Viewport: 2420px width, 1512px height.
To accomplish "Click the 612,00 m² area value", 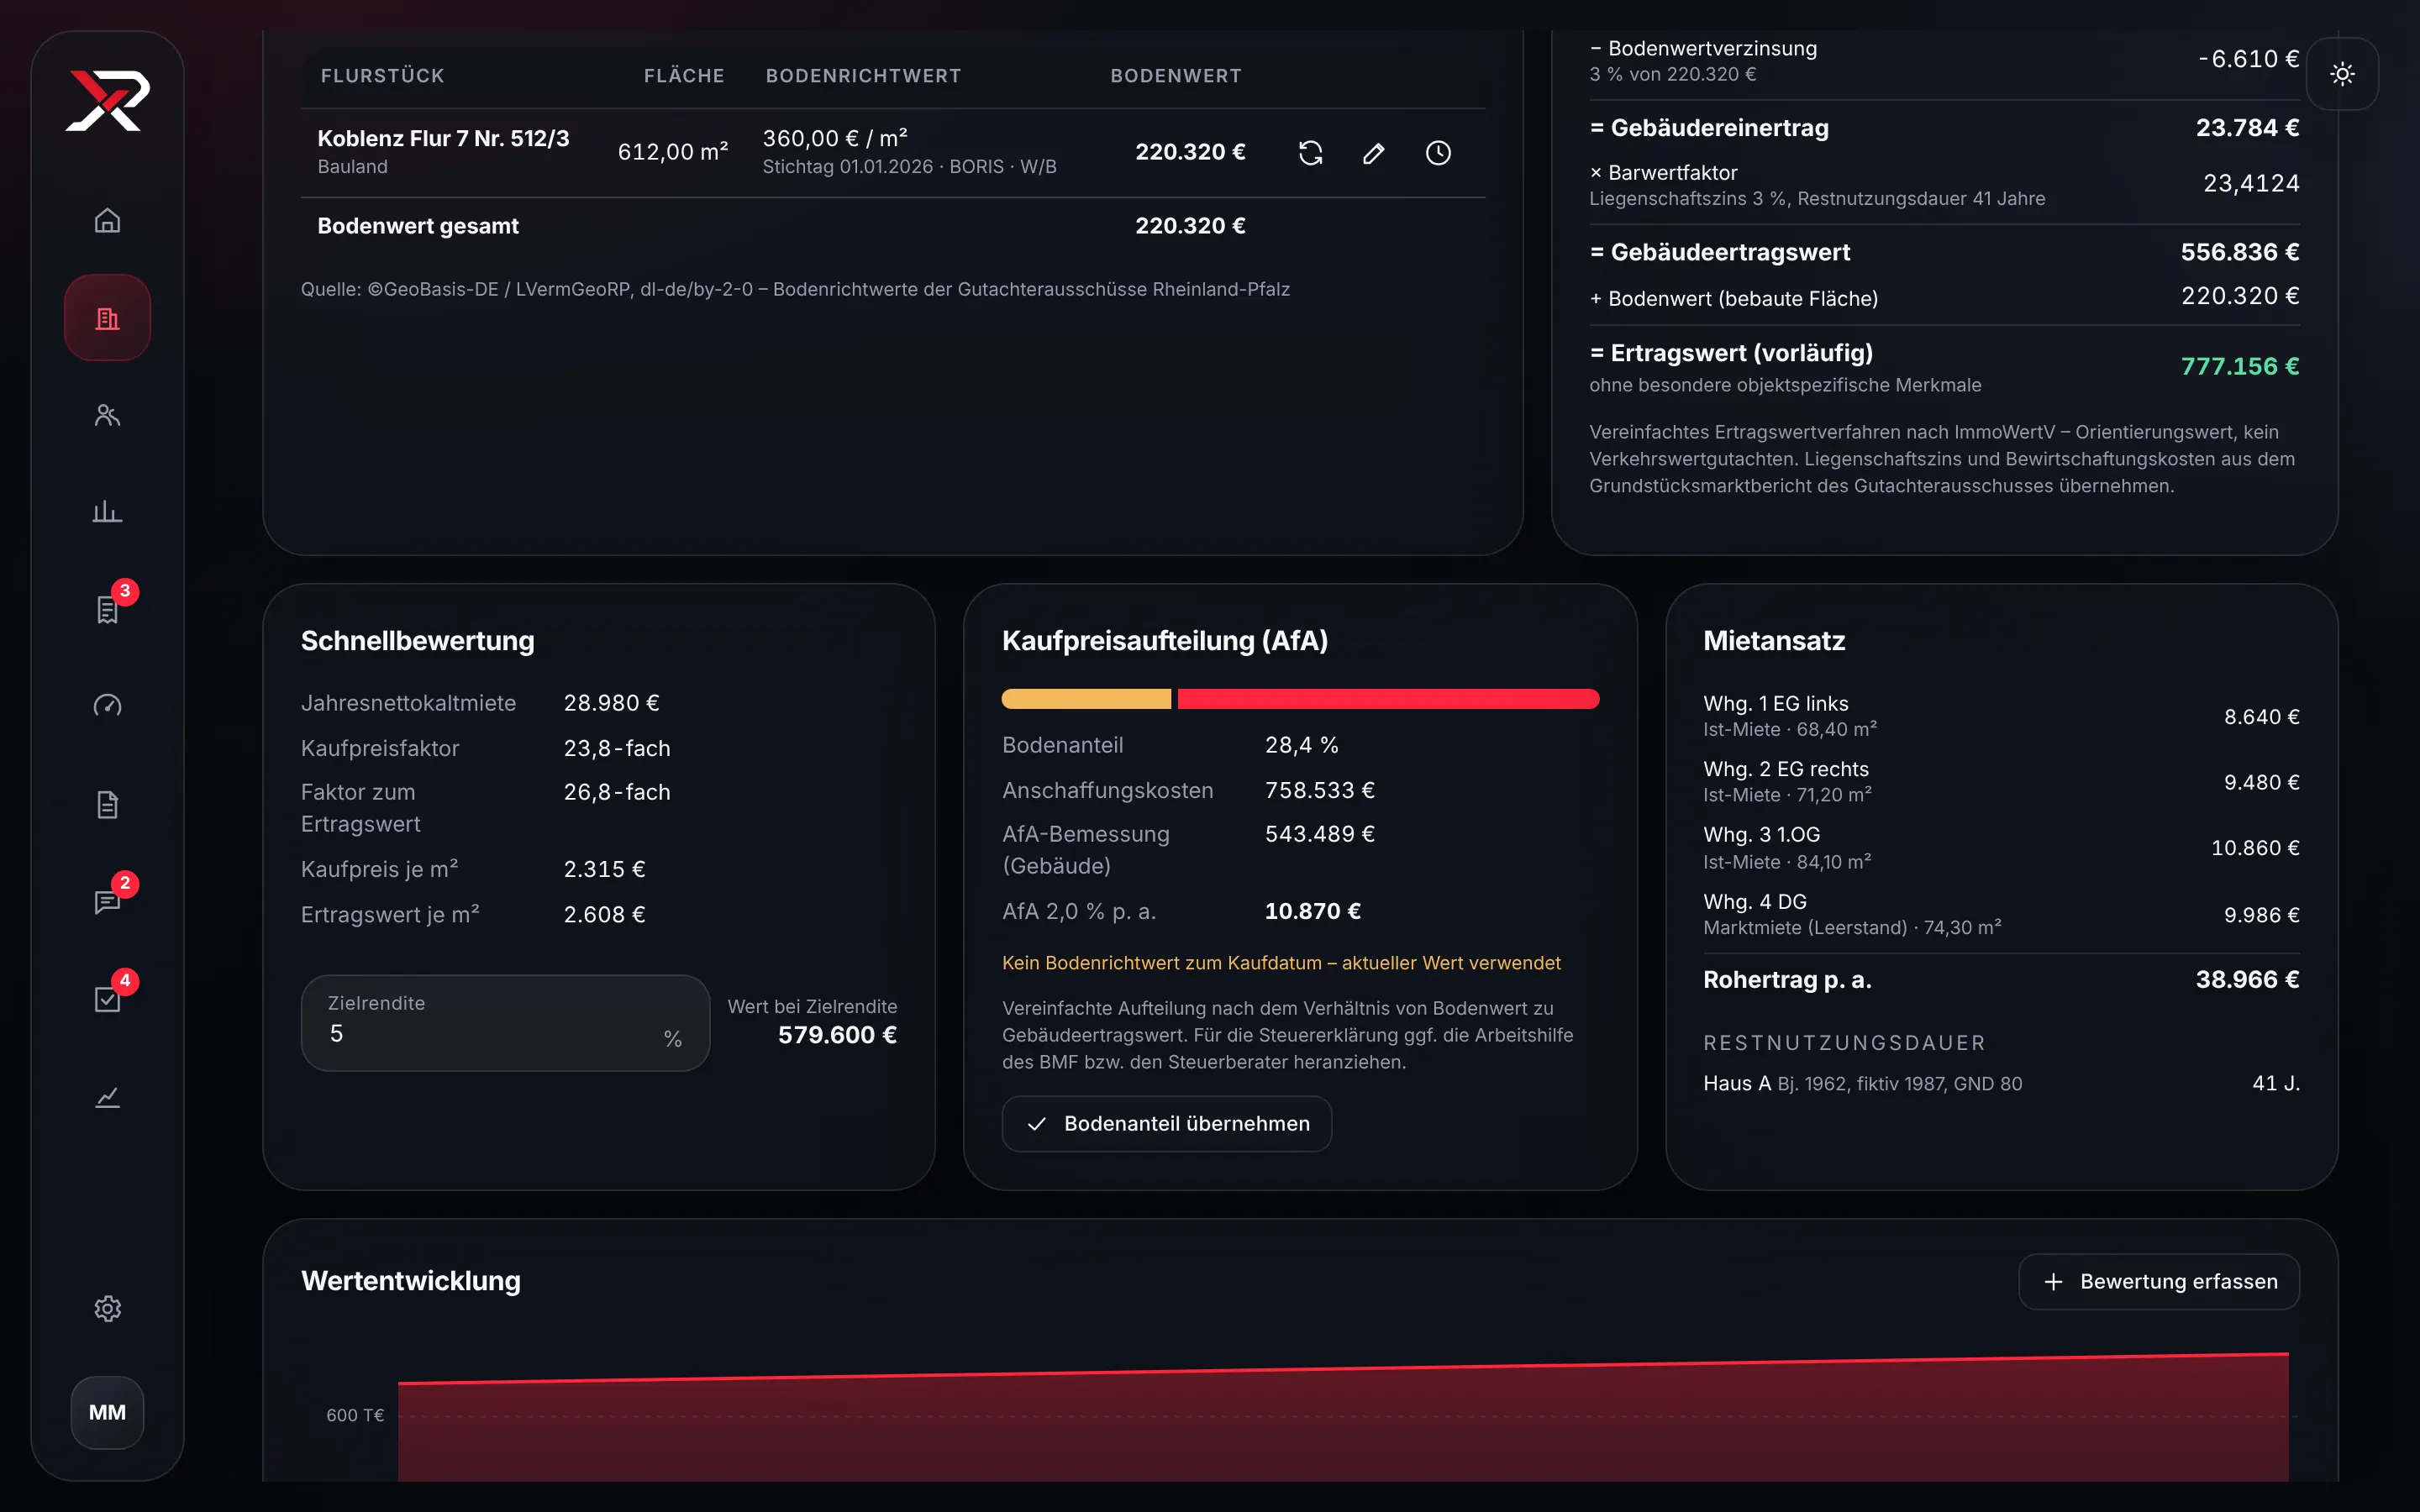I will click(x=672, y=152).
